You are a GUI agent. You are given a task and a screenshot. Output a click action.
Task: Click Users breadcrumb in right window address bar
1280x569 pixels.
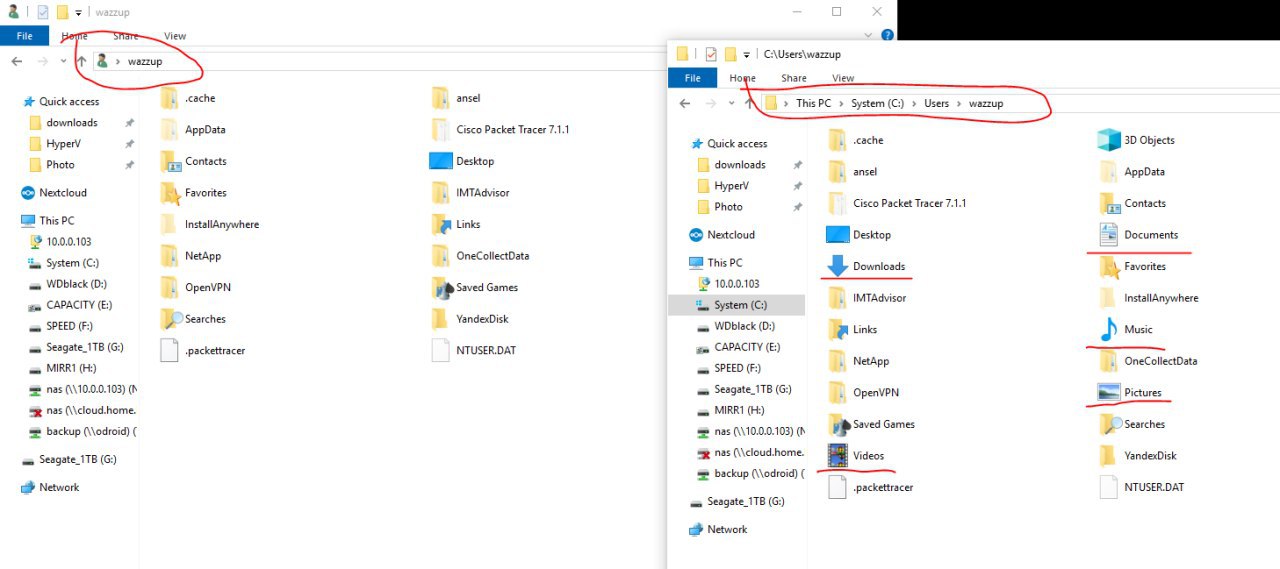[936, 103]
